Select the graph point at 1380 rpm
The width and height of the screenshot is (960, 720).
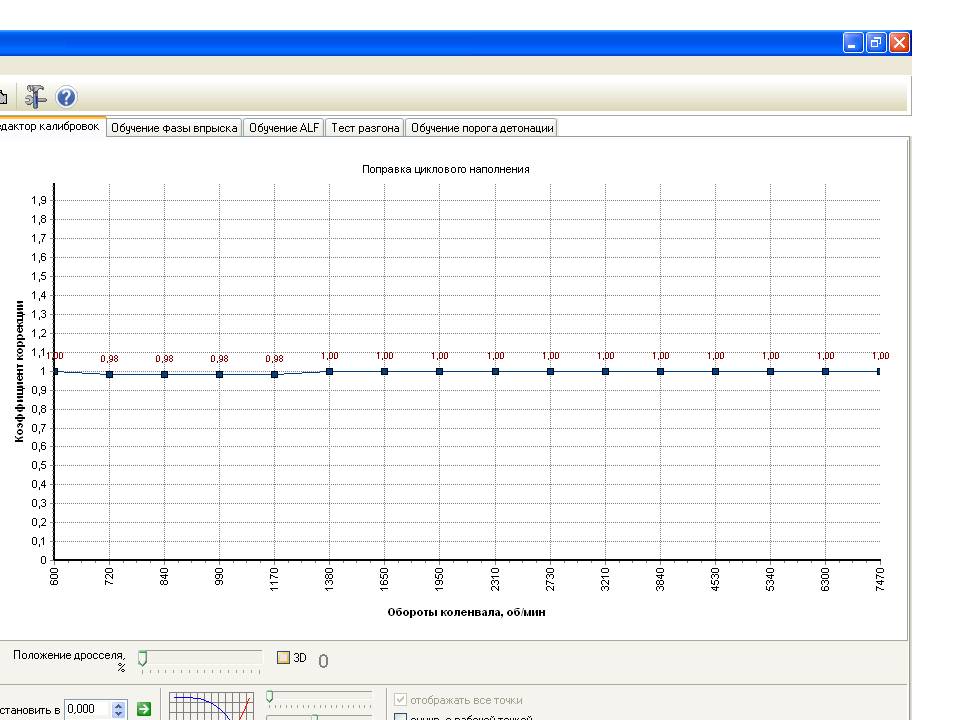pos(329,372)
